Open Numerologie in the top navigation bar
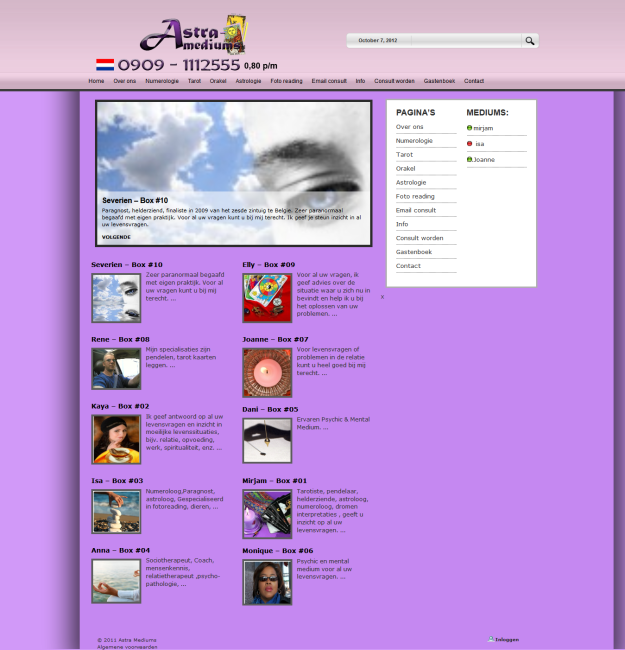 [162, 81]
